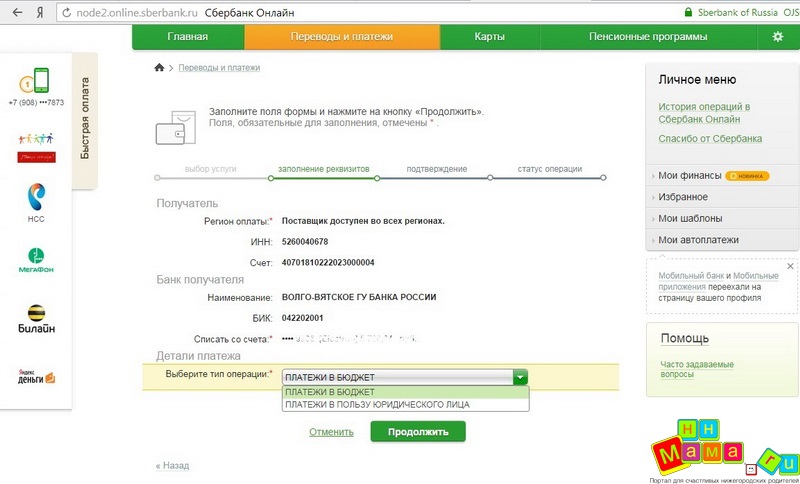This screenshot has height=484, width=800.
Task: Click the Отменить link
Action: [x=331, y=432]
